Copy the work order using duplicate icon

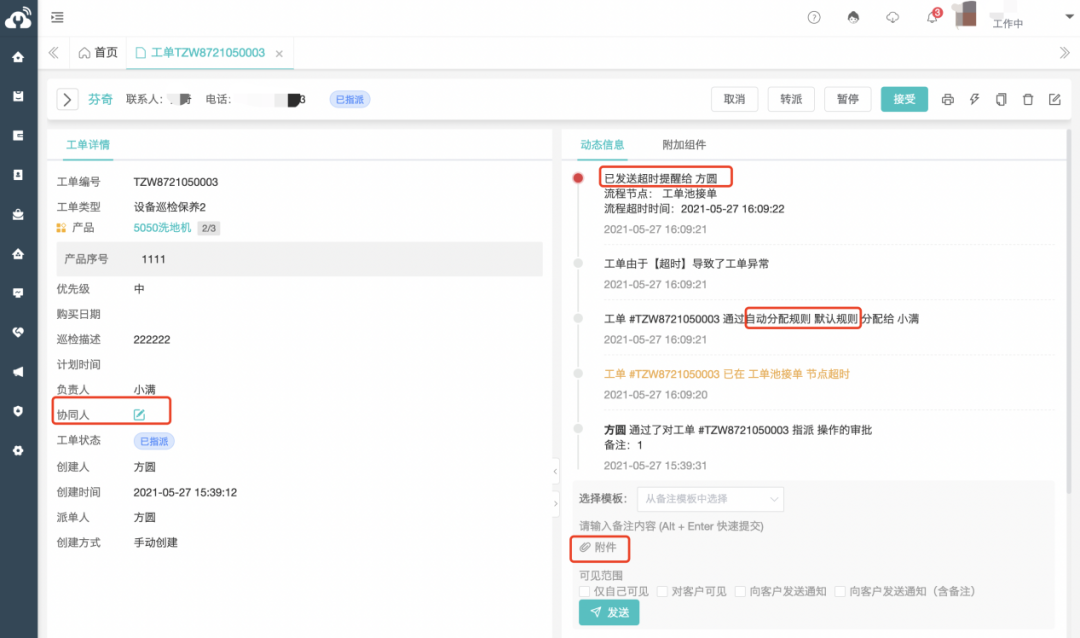coord(1001,99)
